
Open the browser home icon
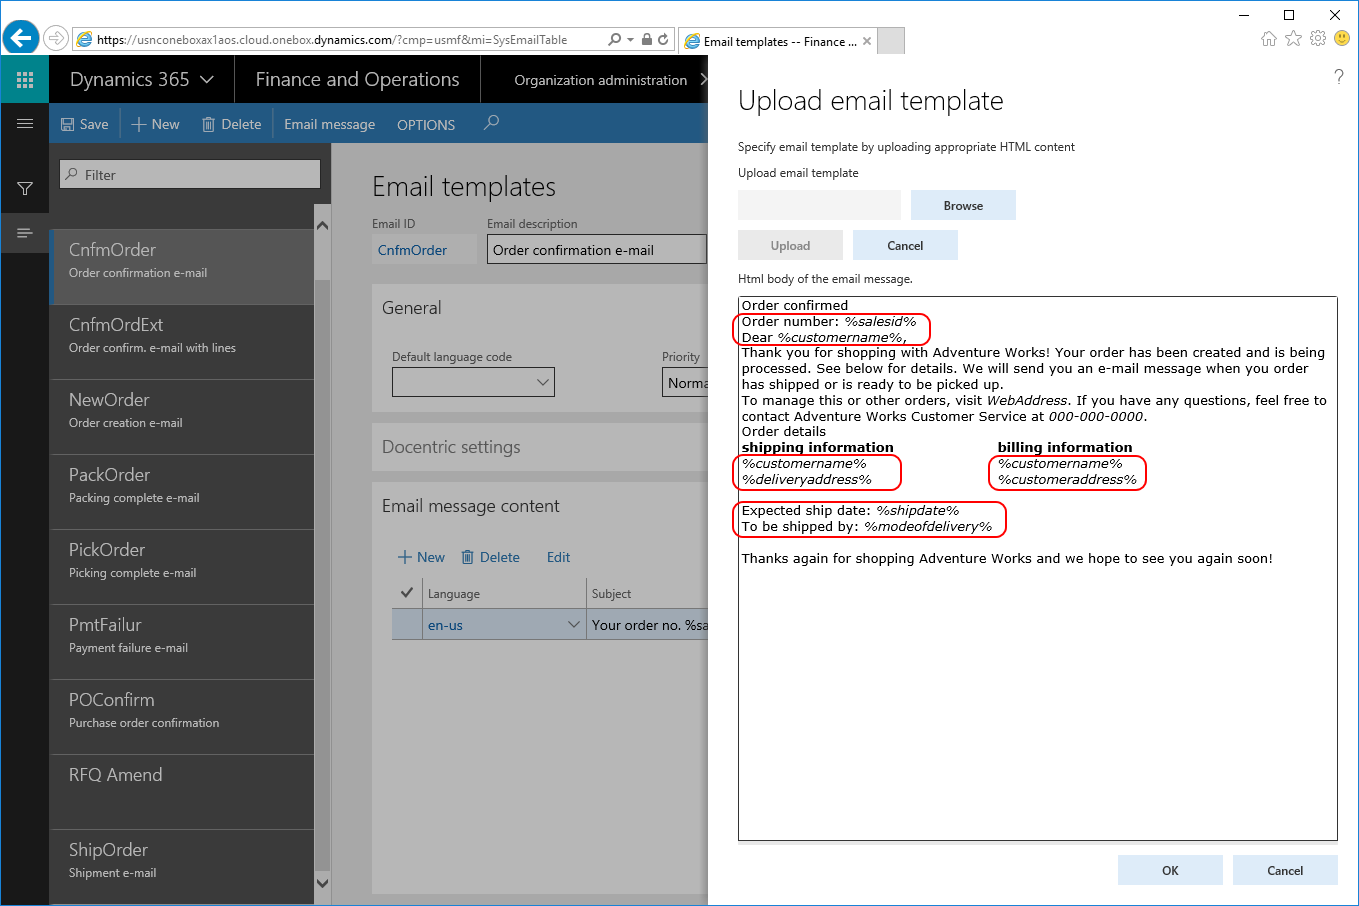coord(1269,39)
